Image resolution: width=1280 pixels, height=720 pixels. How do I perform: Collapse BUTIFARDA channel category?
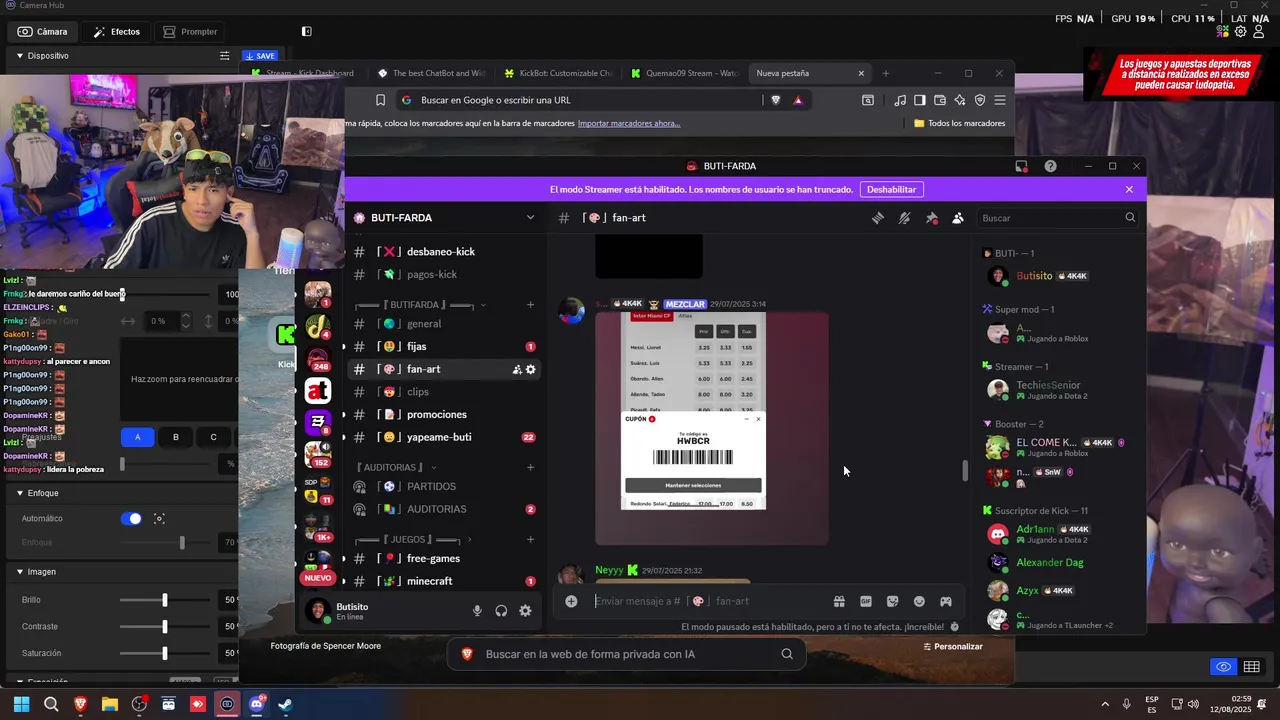(483, 305)
